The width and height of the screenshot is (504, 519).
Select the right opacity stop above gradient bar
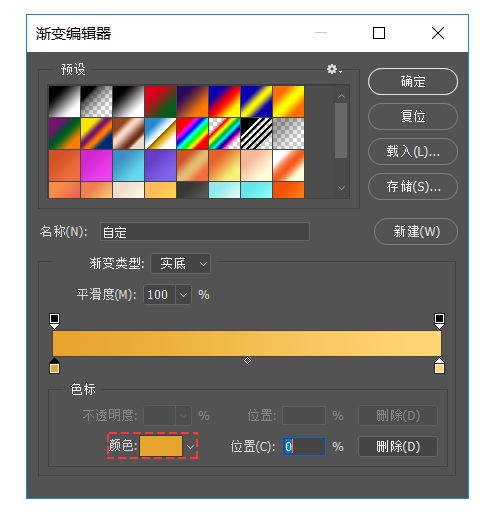(x=439, y=321)
